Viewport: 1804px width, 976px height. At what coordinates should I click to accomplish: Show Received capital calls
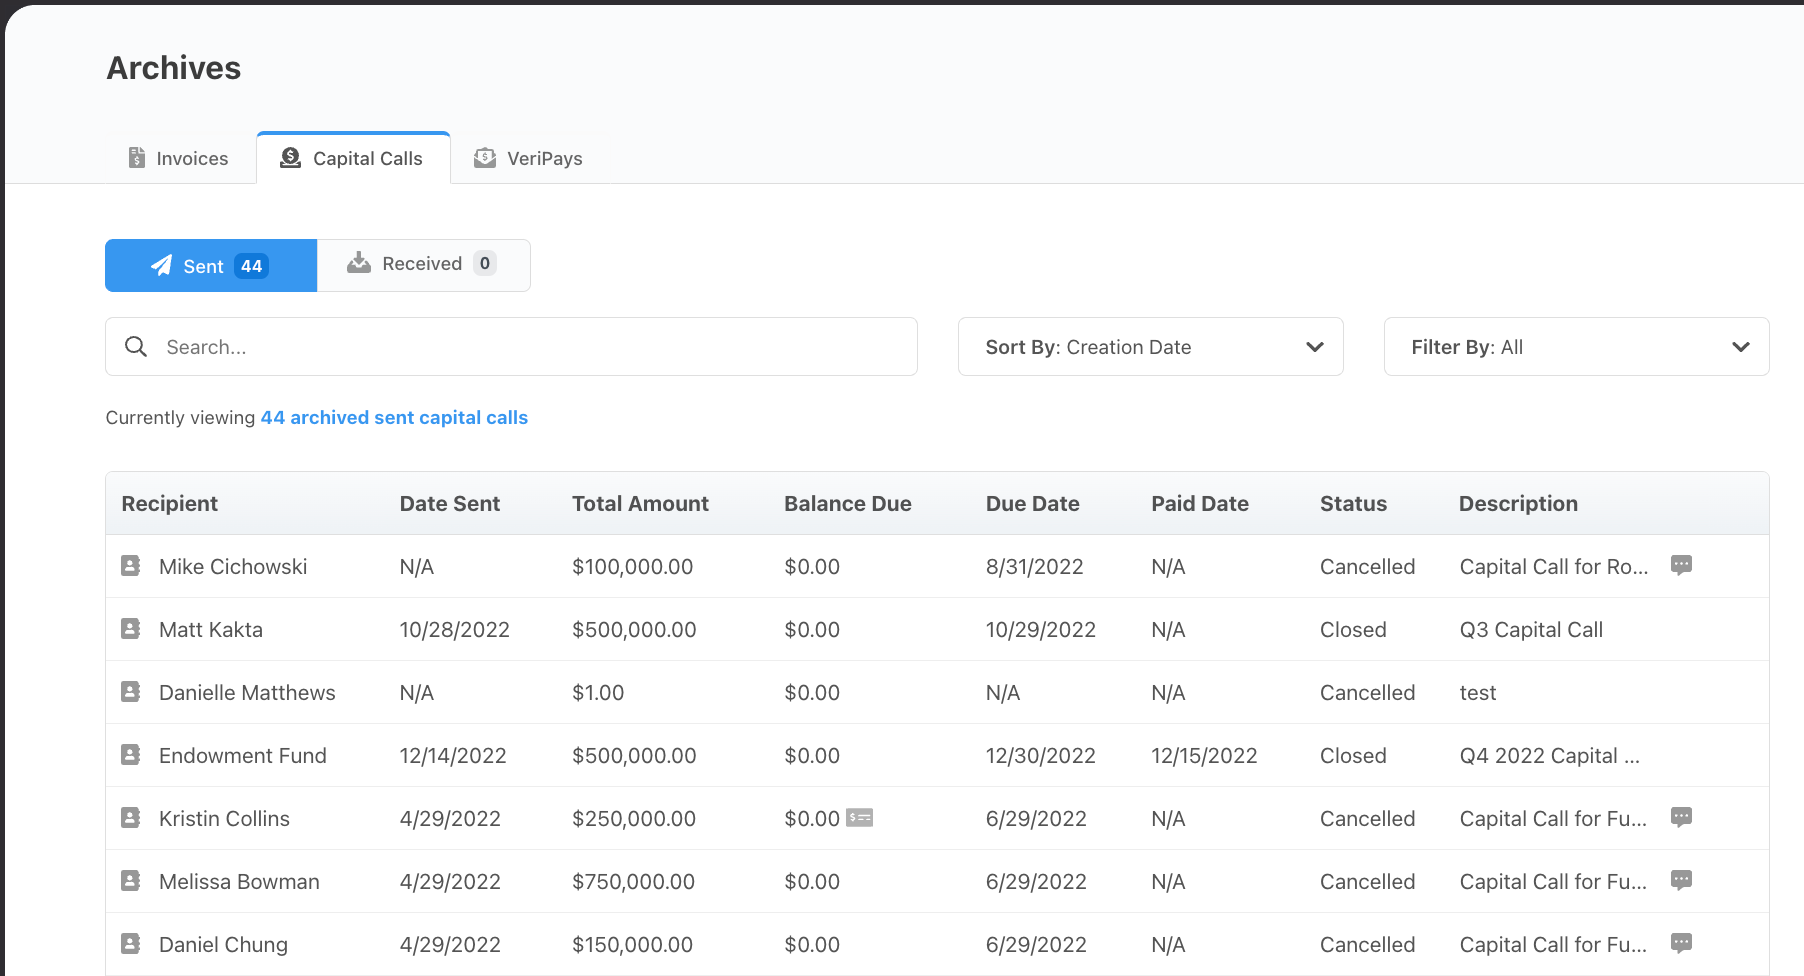click(423, 265)
